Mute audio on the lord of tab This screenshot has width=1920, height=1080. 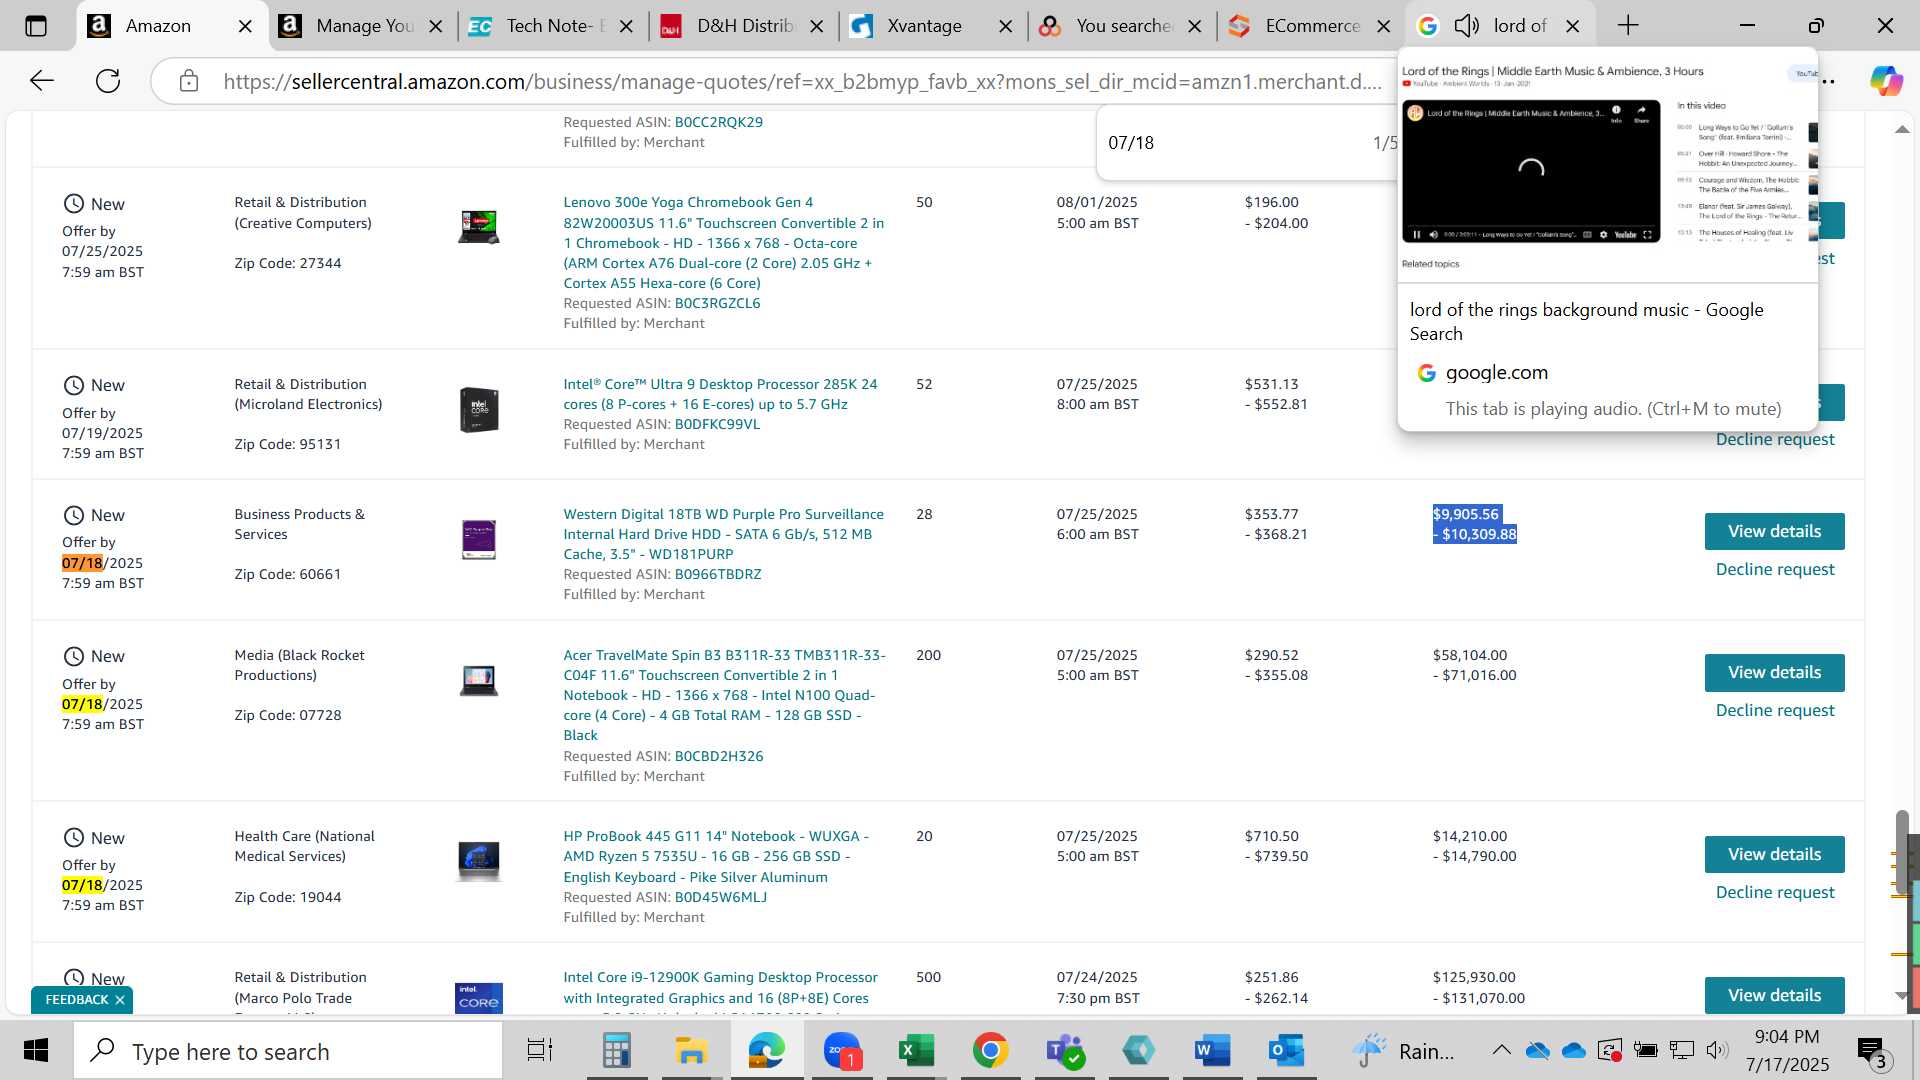[x=1466, y=26]
